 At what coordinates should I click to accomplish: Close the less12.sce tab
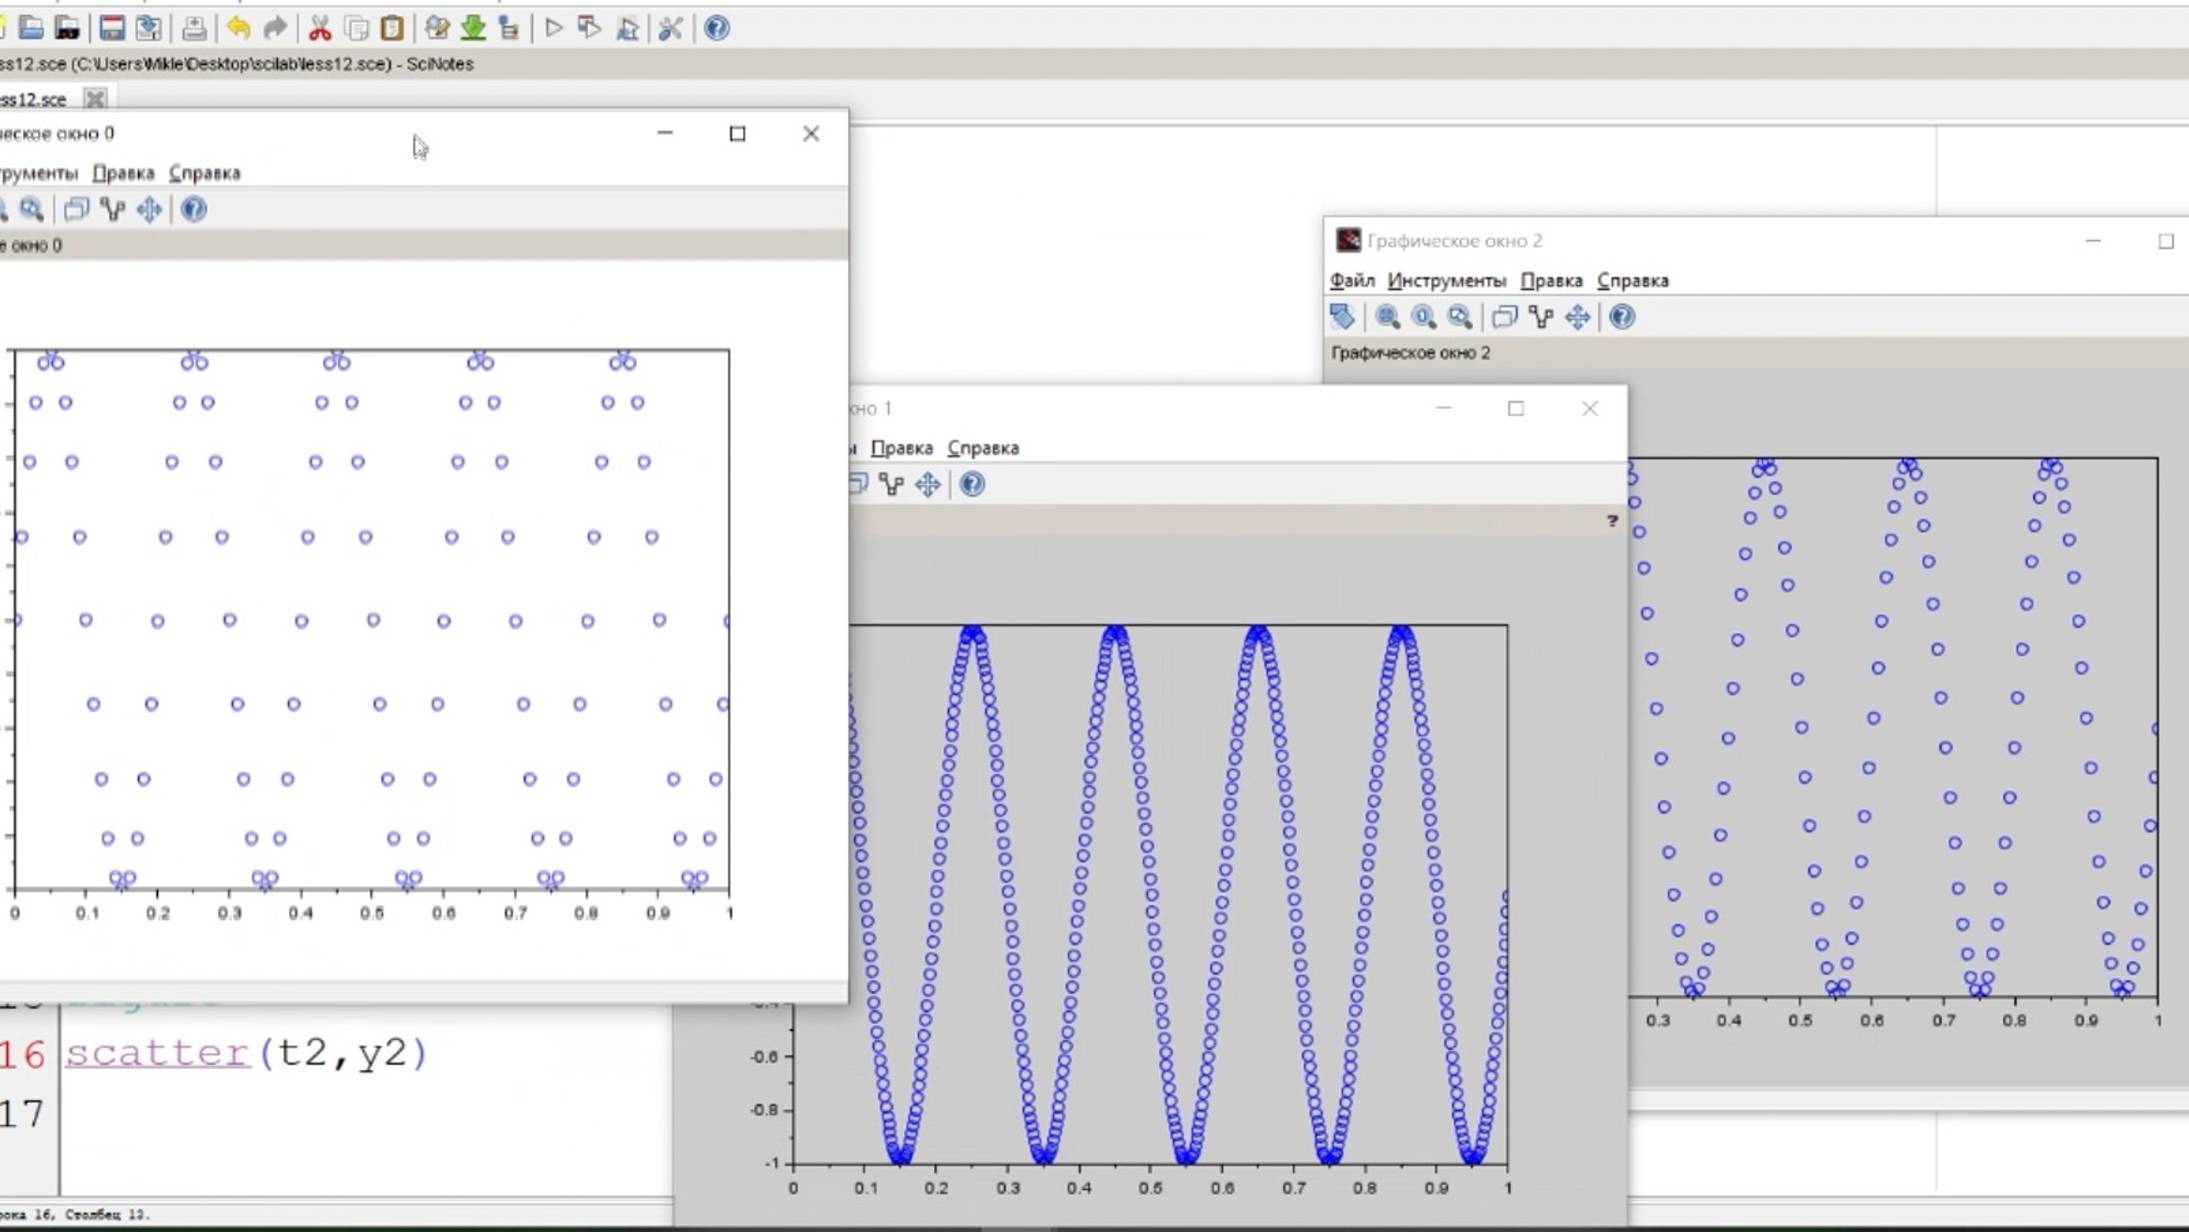point(95,99)
